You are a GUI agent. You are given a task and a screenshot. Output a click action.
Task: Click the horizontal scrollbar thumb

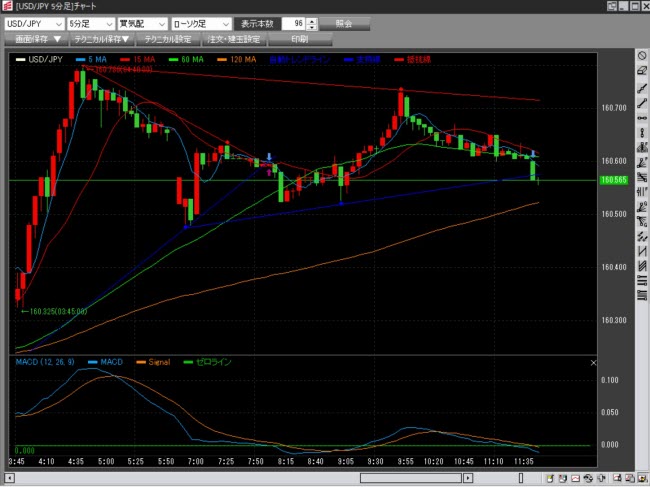click(411, 478)
